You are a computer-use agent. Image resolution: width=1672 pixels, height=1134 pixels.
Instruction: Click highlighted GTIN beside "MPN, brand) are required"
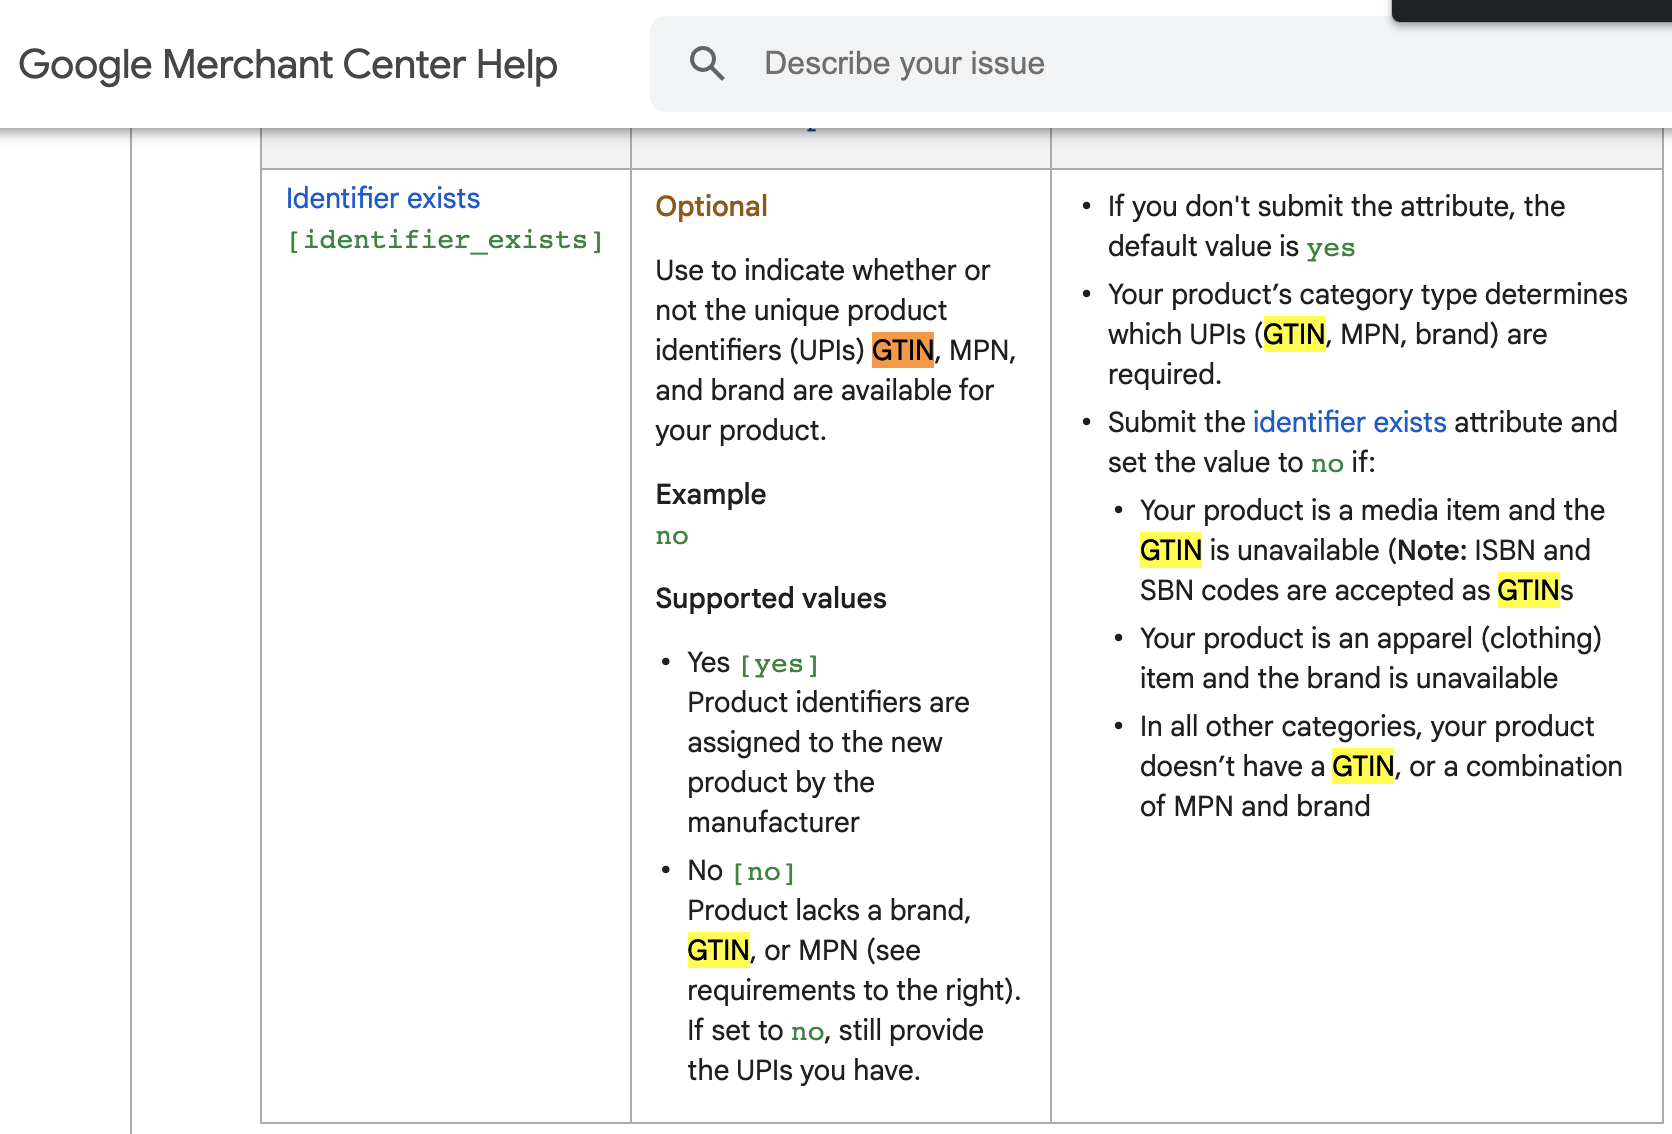point(1293,334)
